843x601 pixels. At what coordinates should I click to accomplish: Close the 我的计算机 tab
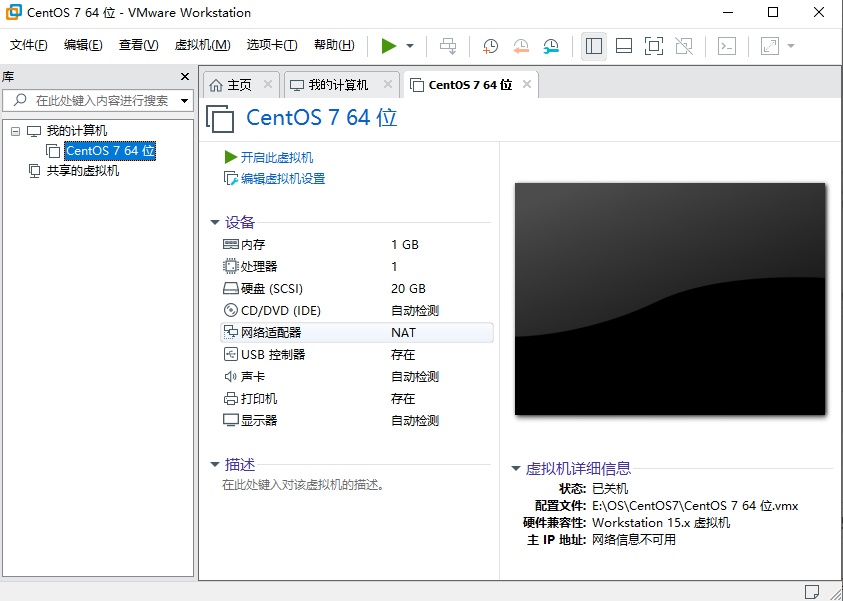click(388, 84)
